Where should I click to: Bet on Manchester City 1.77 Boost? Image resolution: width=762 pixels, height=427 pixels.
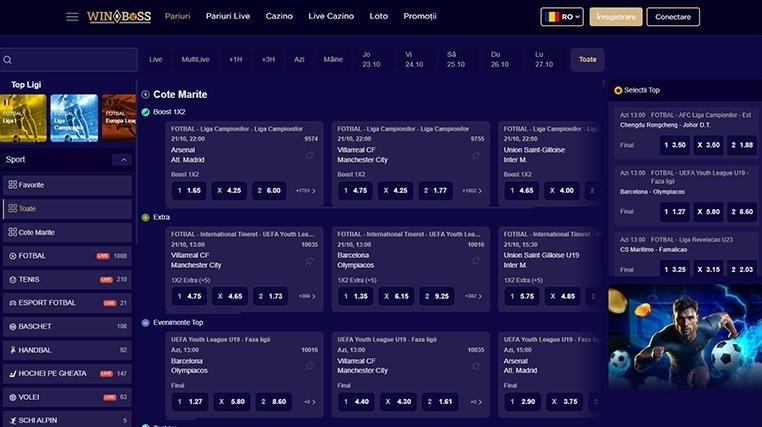(x=435, y=191)
